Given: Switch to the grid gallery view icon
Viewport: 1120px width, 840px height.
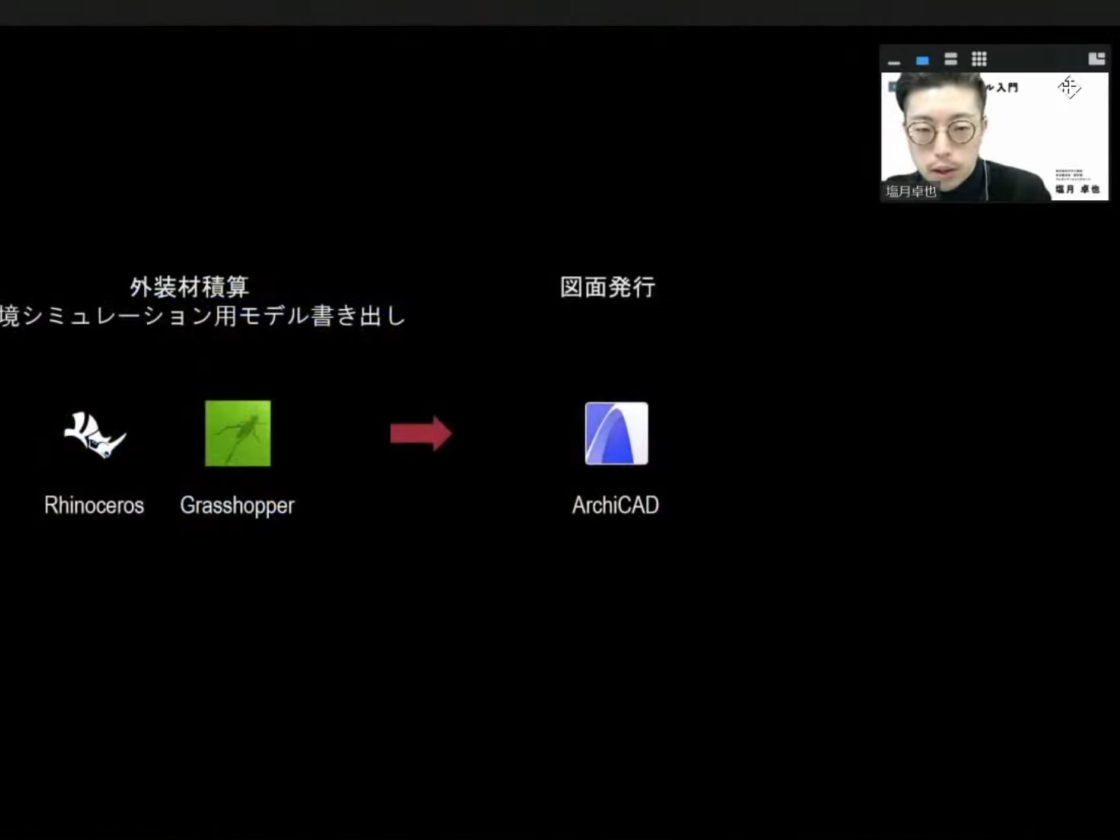Looking at the screenshot, I should (x=979, y=59).
